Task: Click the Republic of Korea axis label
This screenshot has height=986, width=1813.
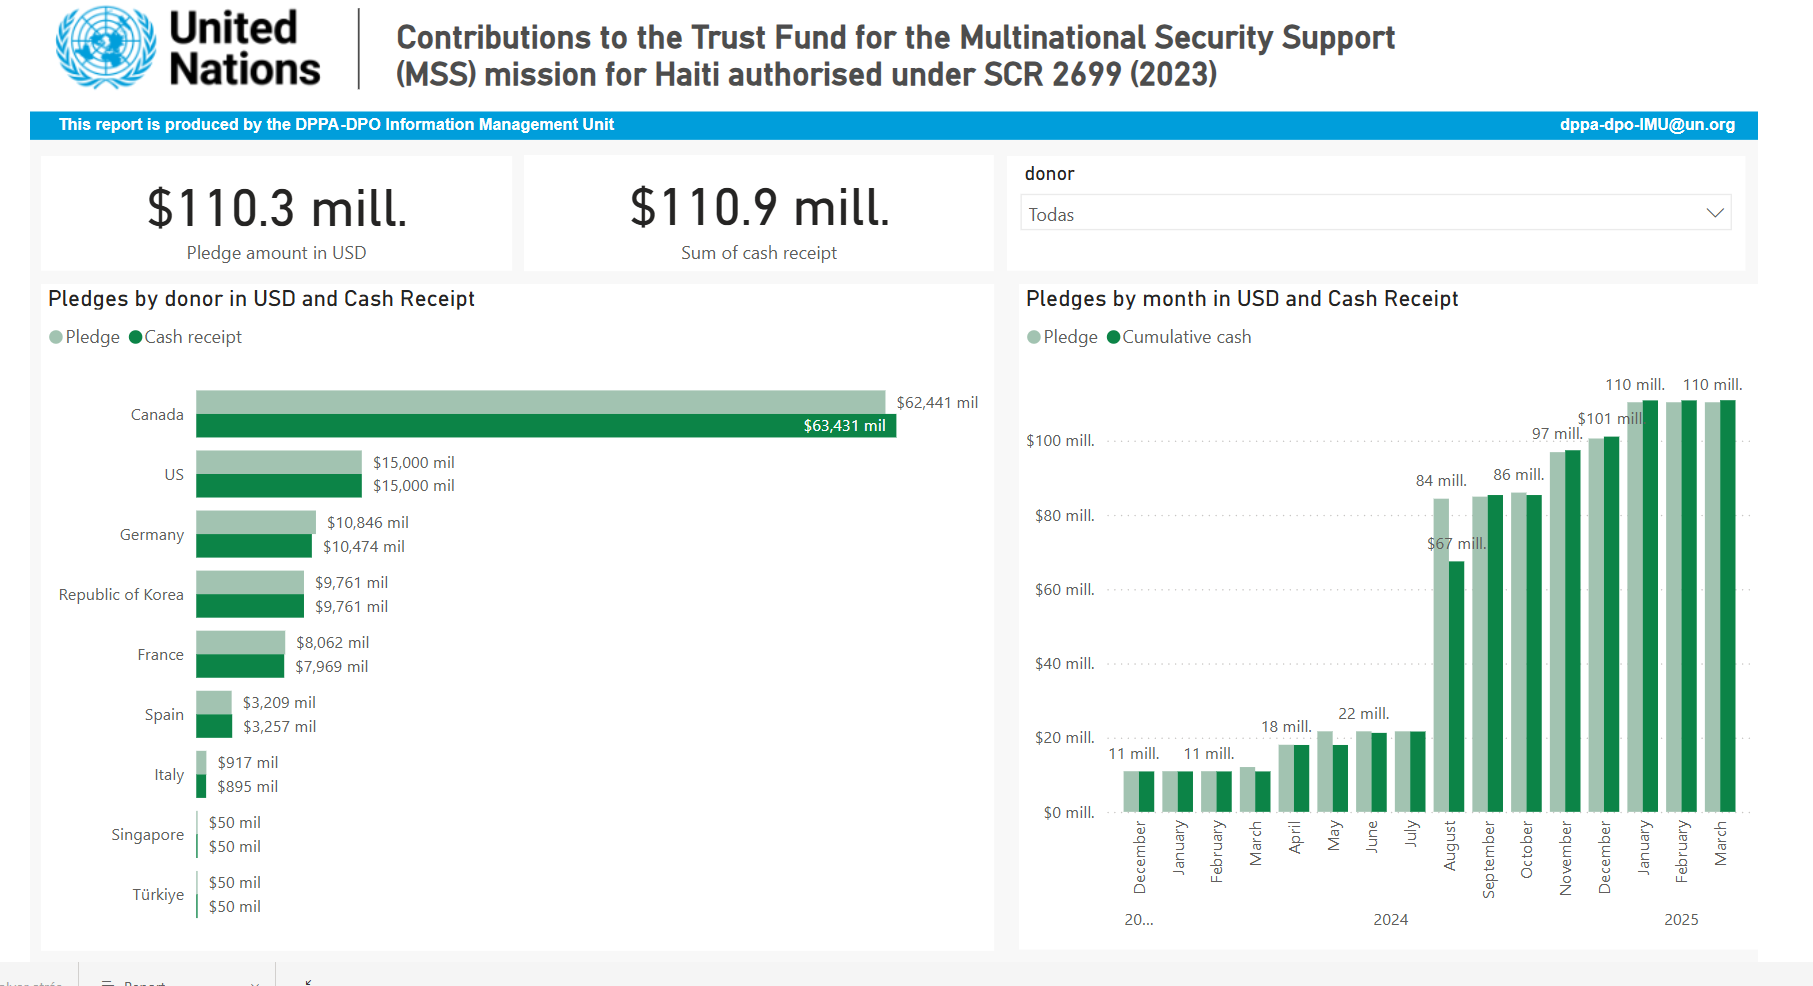Action: tap(121, 595)
